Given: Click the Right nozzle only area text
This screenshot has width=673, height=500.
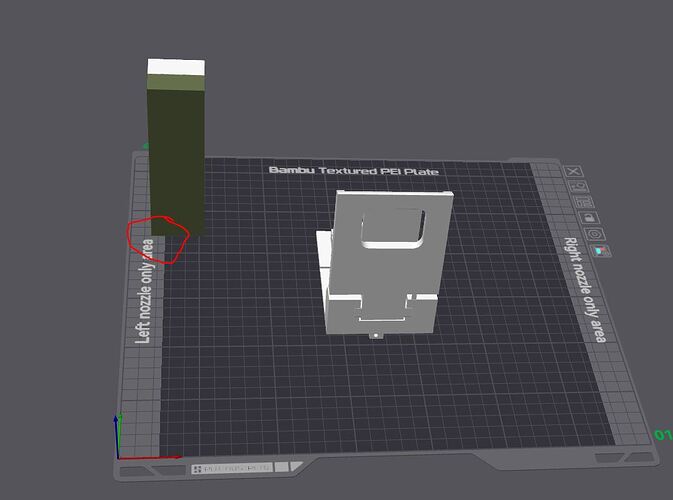Looking at the screenshot, I should (x=585, y=290).
